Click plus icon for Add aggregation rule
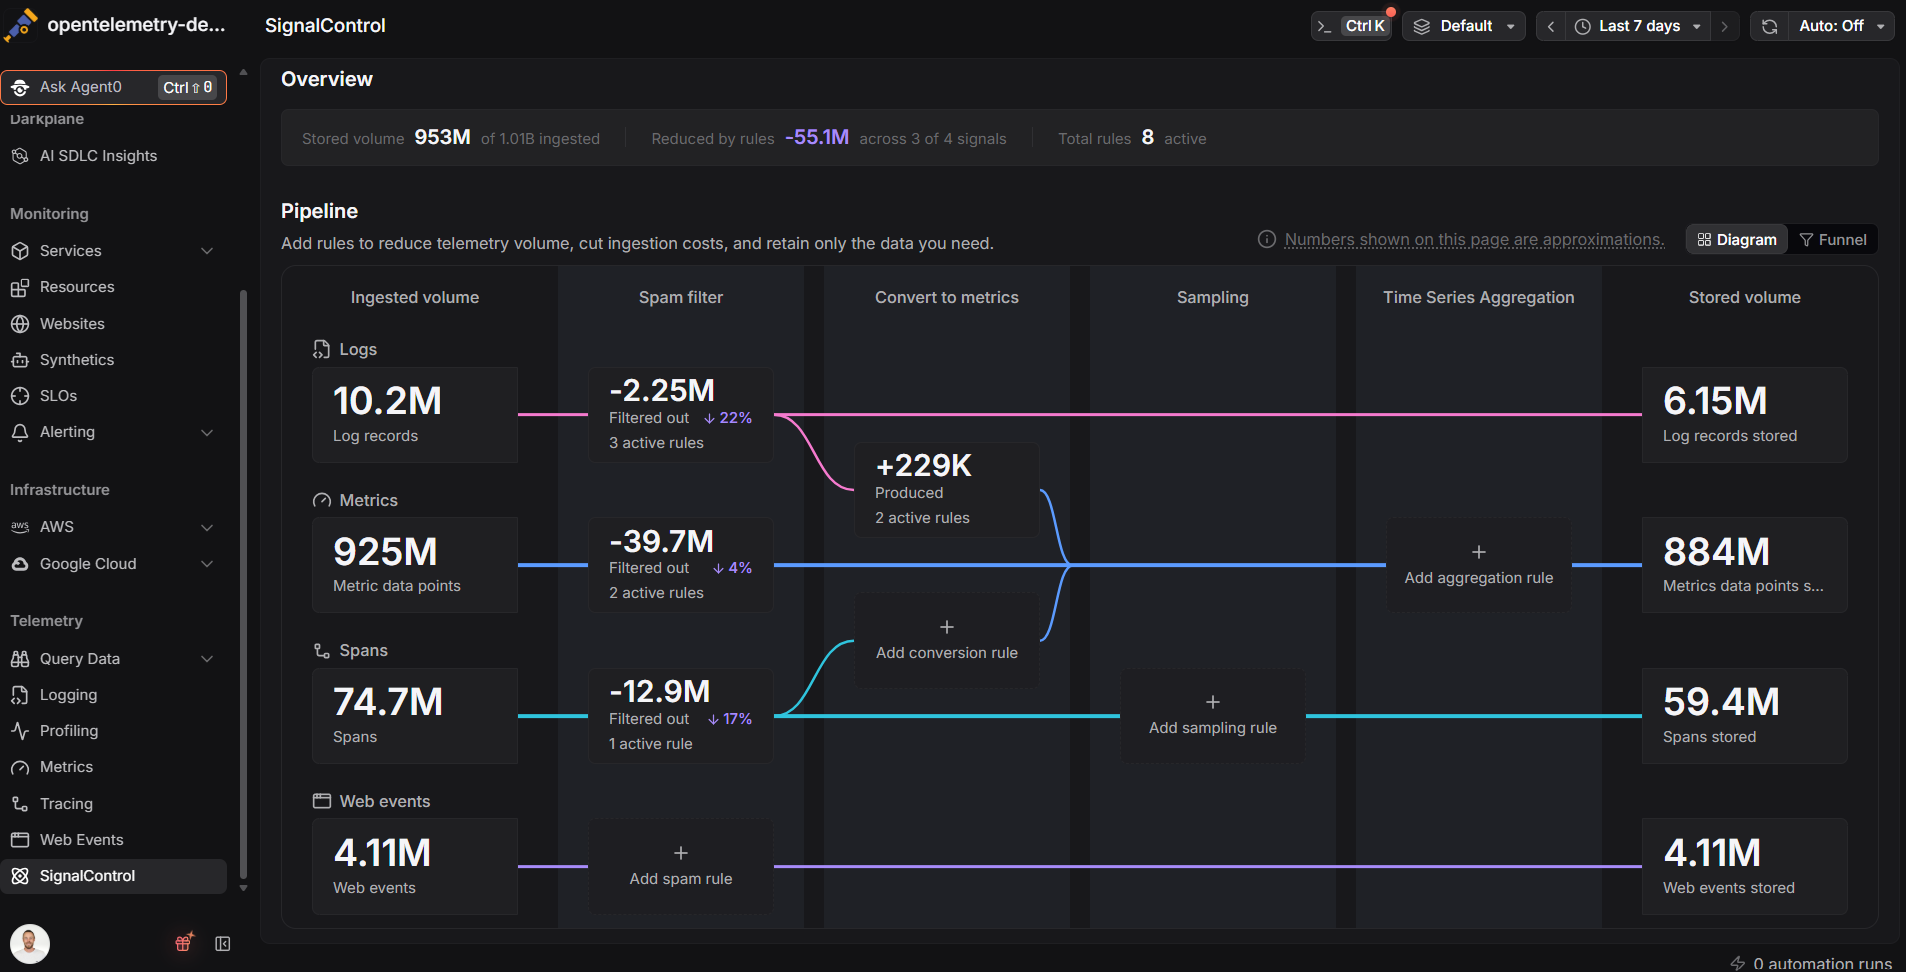 pyautogui.click(x=1479, y=552)
